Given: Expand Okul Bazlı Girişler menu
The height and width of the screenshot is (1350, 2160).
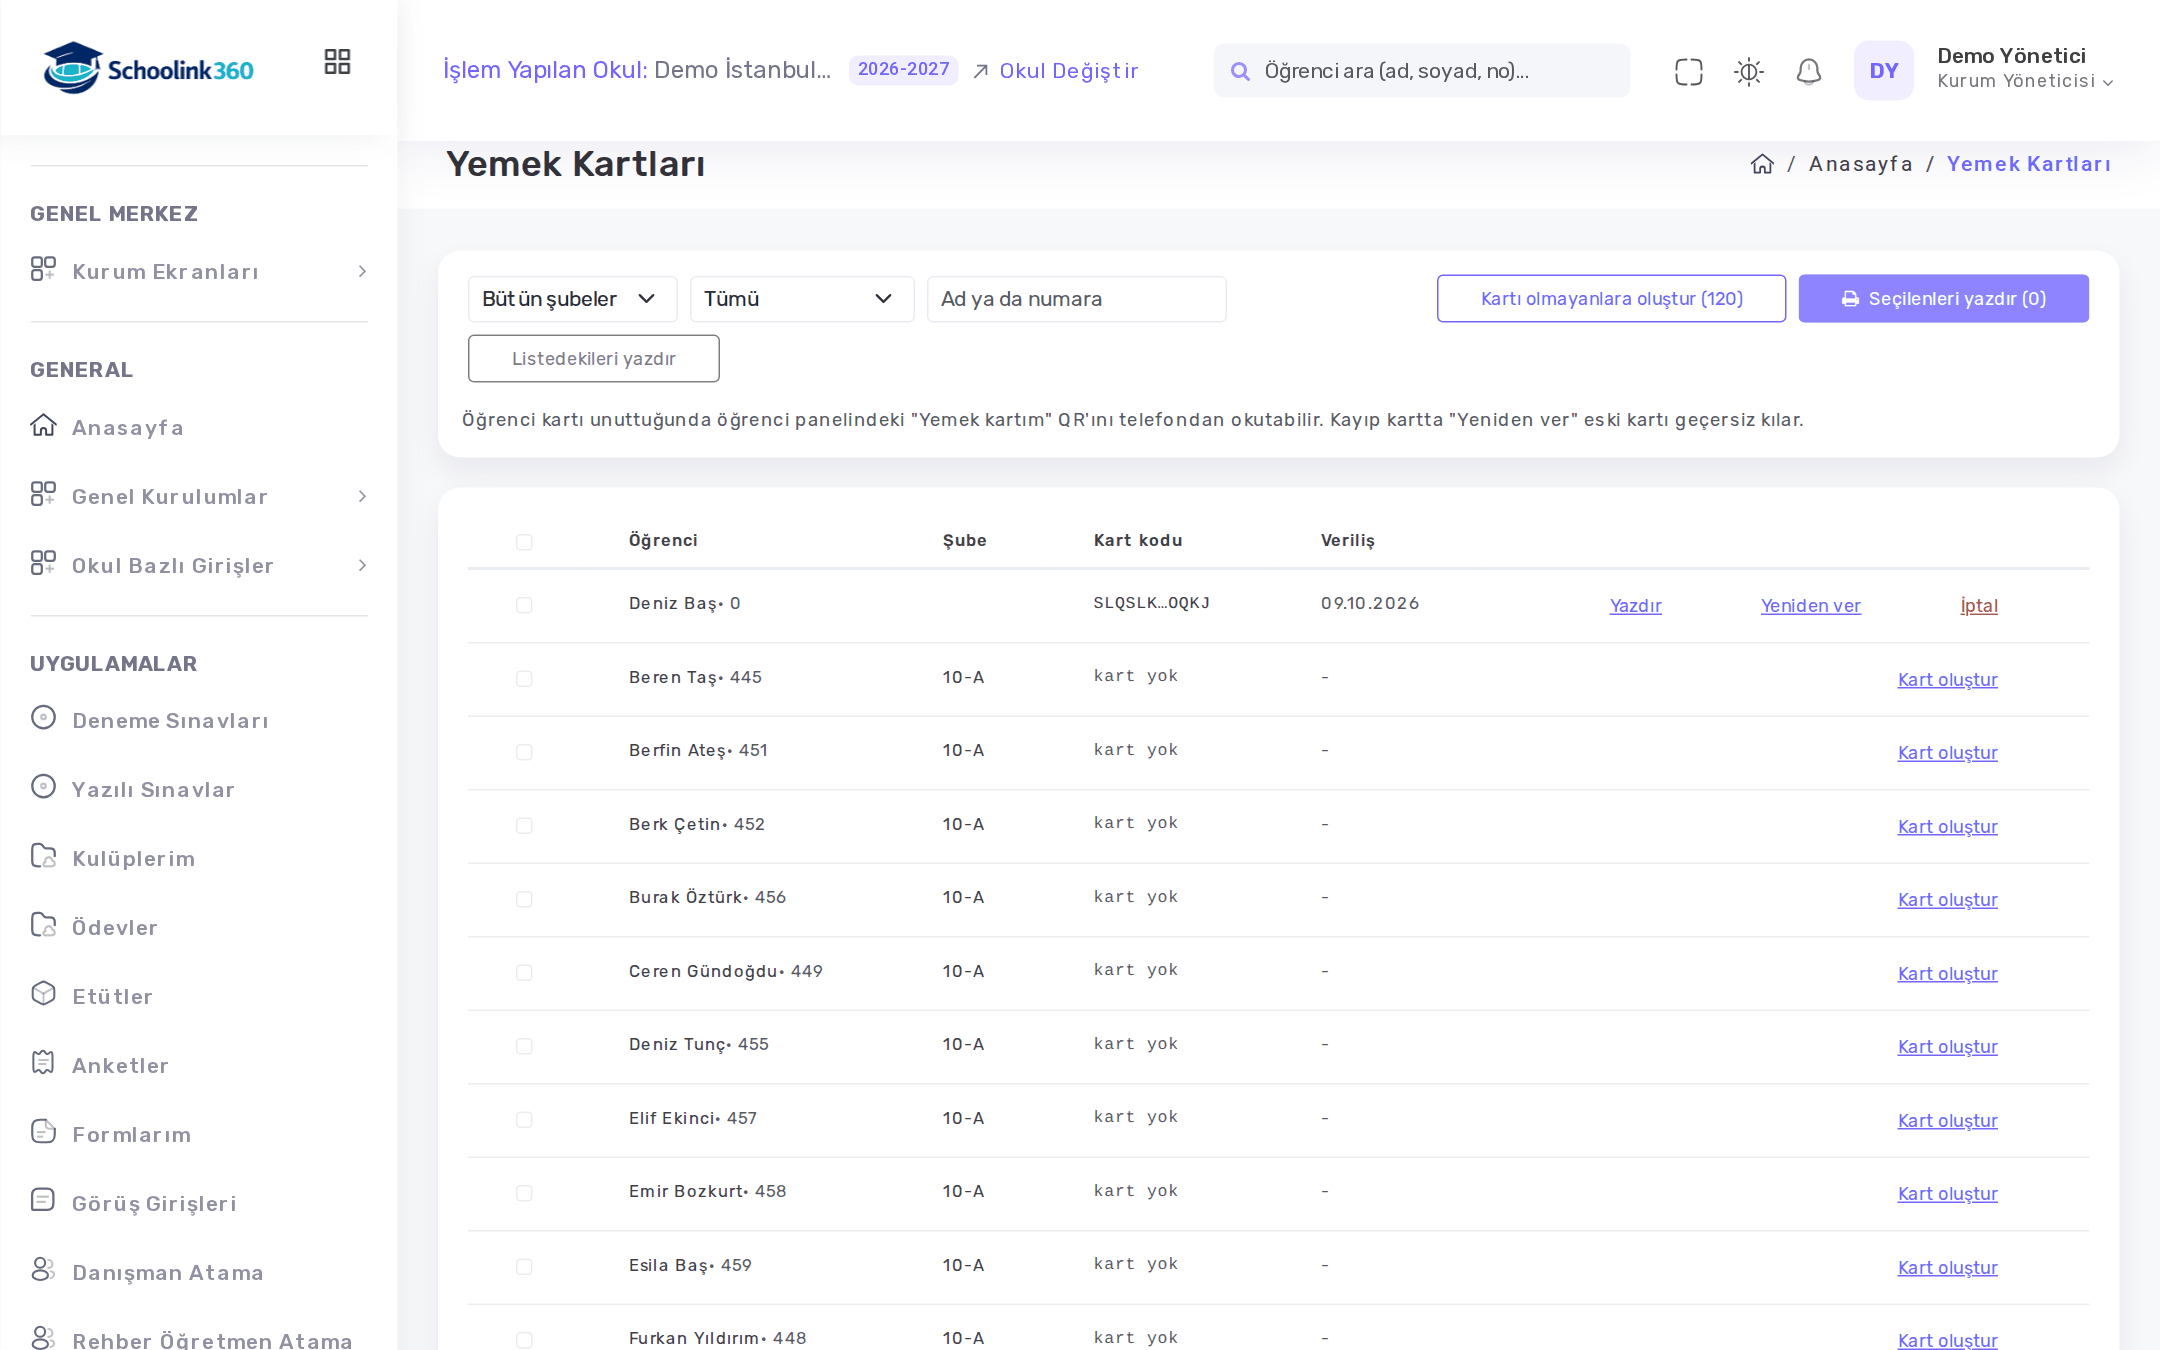Looking at the screenshot, I should 199,565.
